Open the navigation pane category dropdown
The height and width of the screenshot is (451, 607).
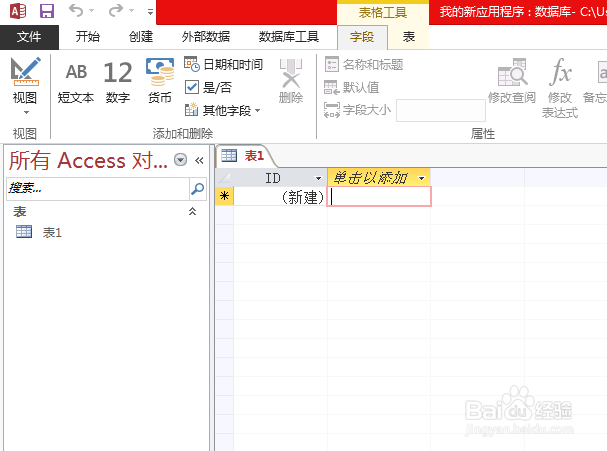(180, 159)
